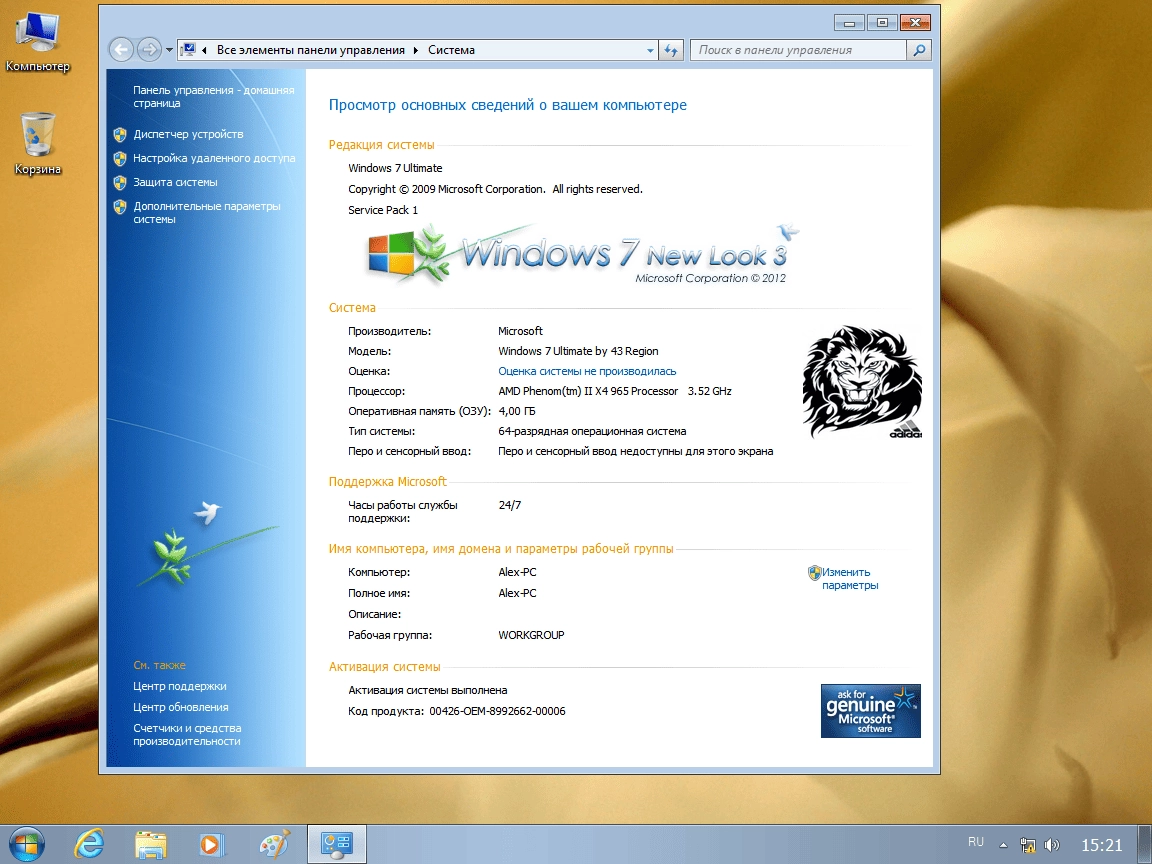Click the shield icon beside Дополнительные параметры системы
Screen dimensions: 1152x864
tap(120, 206)
